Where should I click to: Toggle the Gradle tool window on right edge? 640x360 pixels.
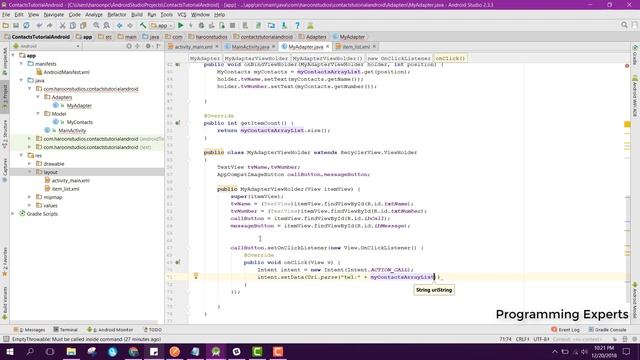click(635, 55)
